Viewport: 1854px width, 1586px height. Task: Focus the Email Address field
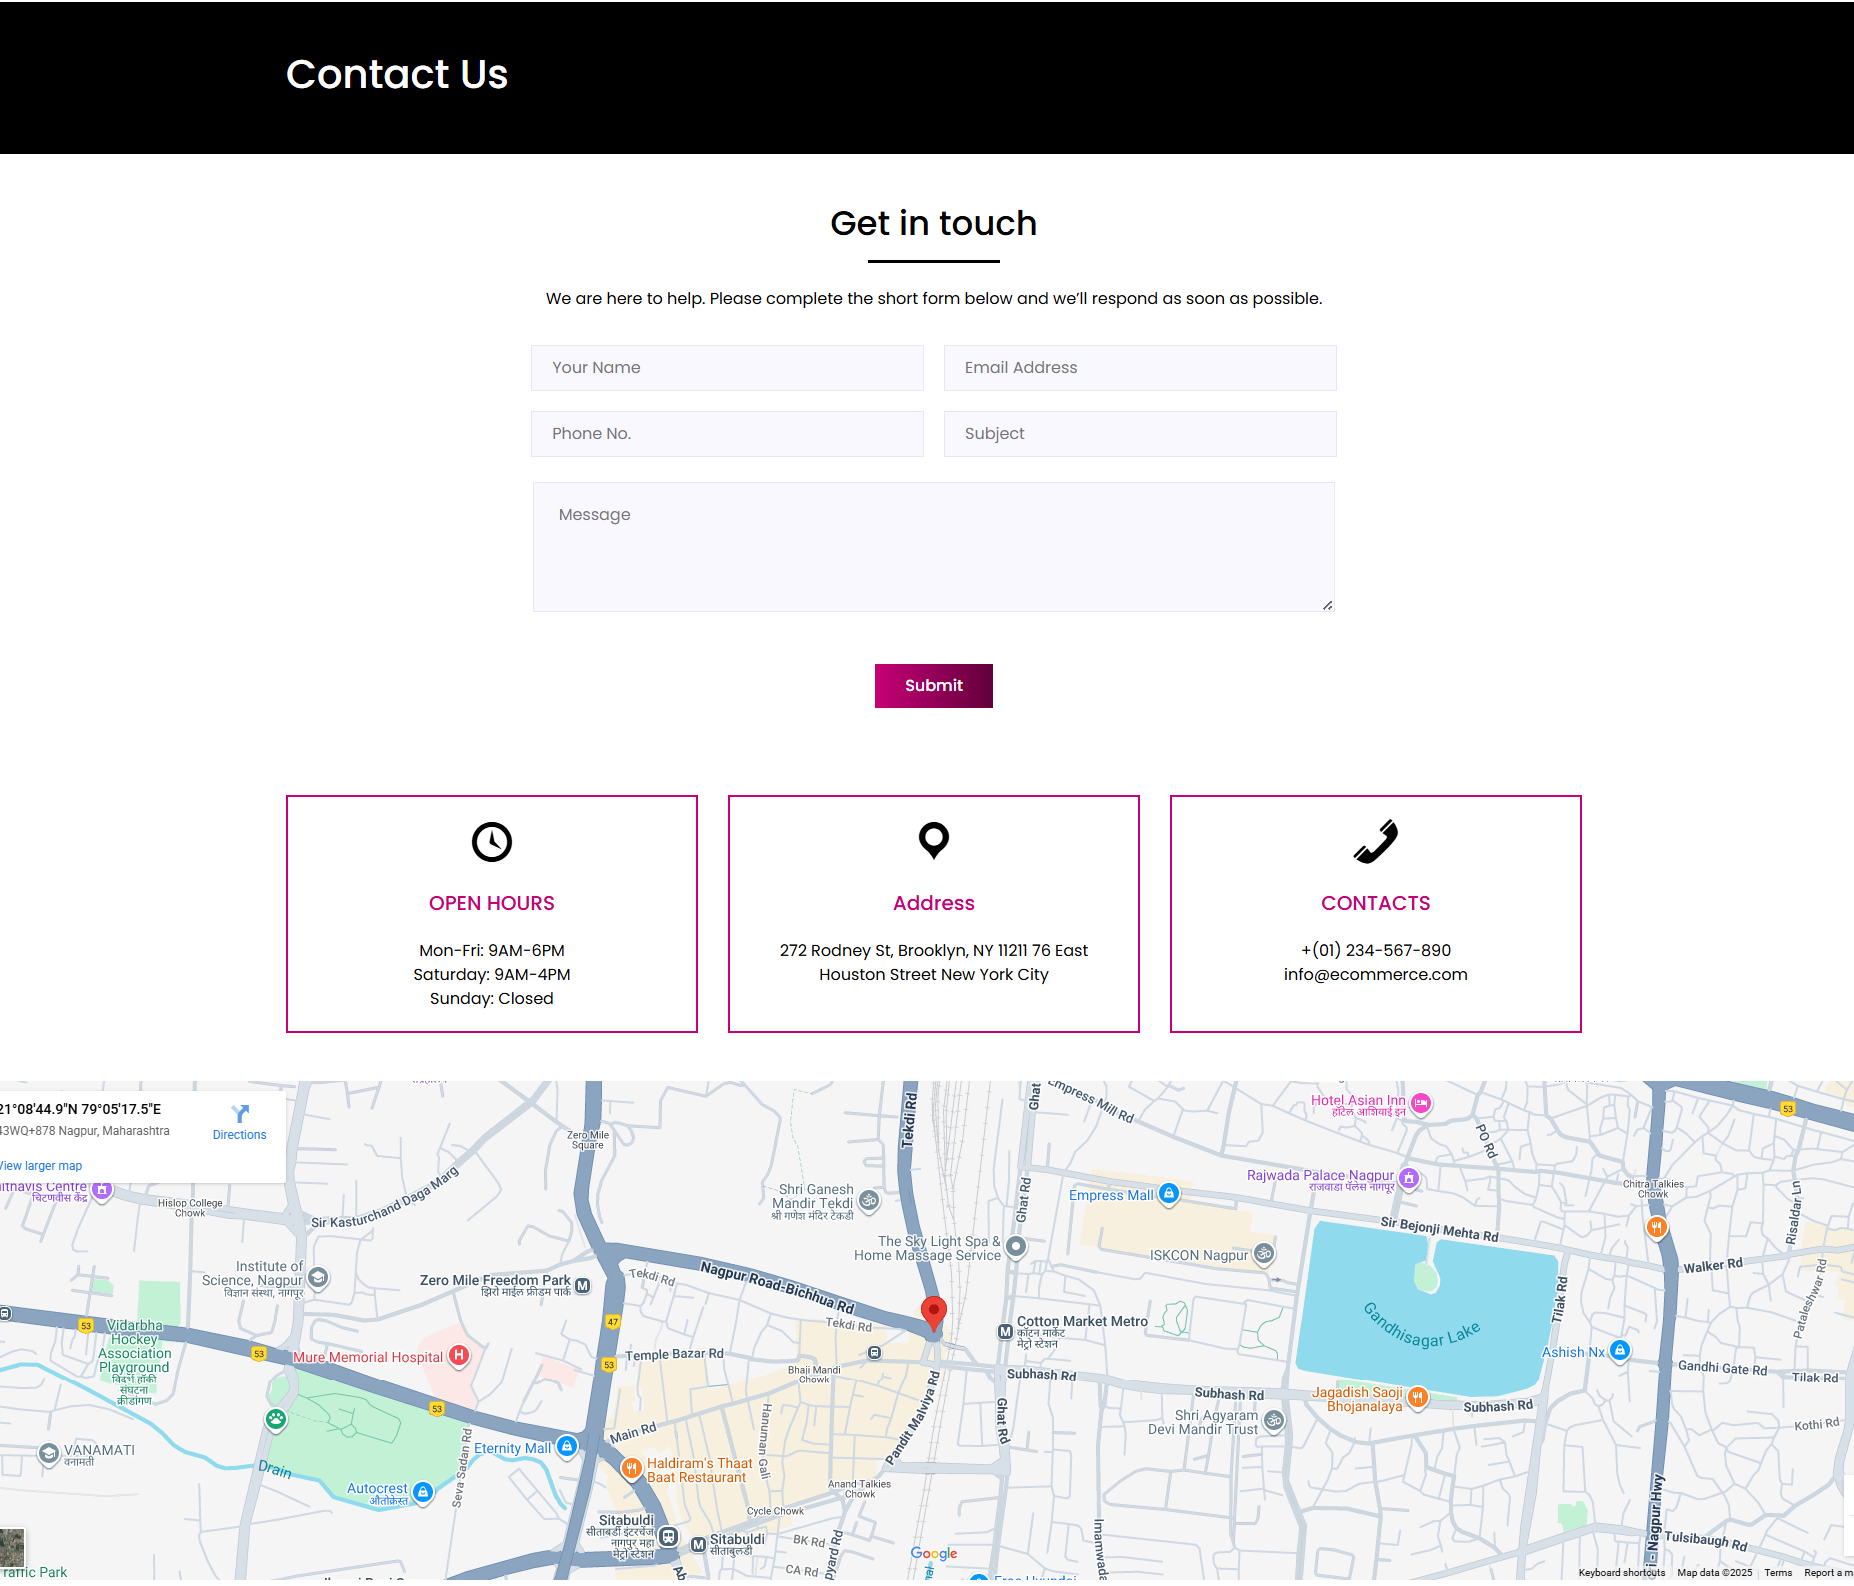pyautogui.click(x=1139, y=368)
